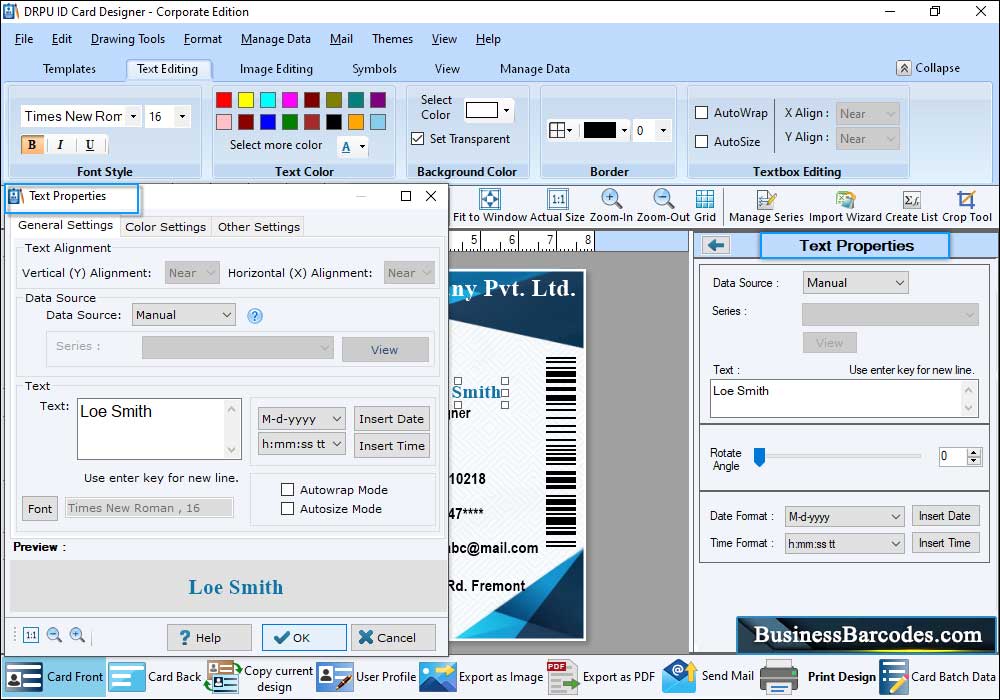The height and width of the screenshot is (700, 1000).
Task: Open text color A dropdown arrow
Action: [x=362, y=147]
